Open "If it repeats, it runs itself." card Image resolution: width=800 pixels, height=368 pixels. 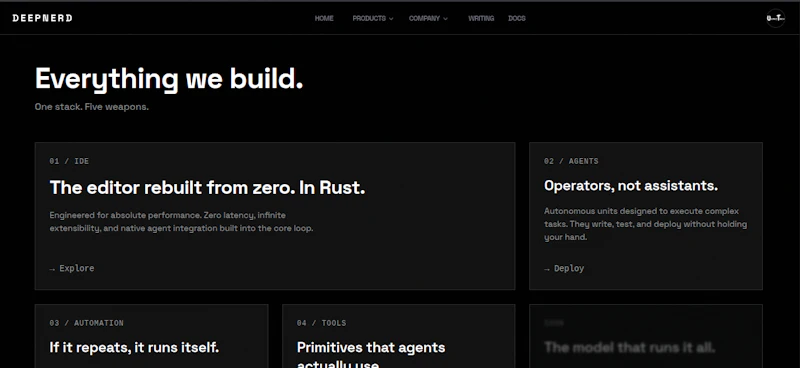coord(152,336)
